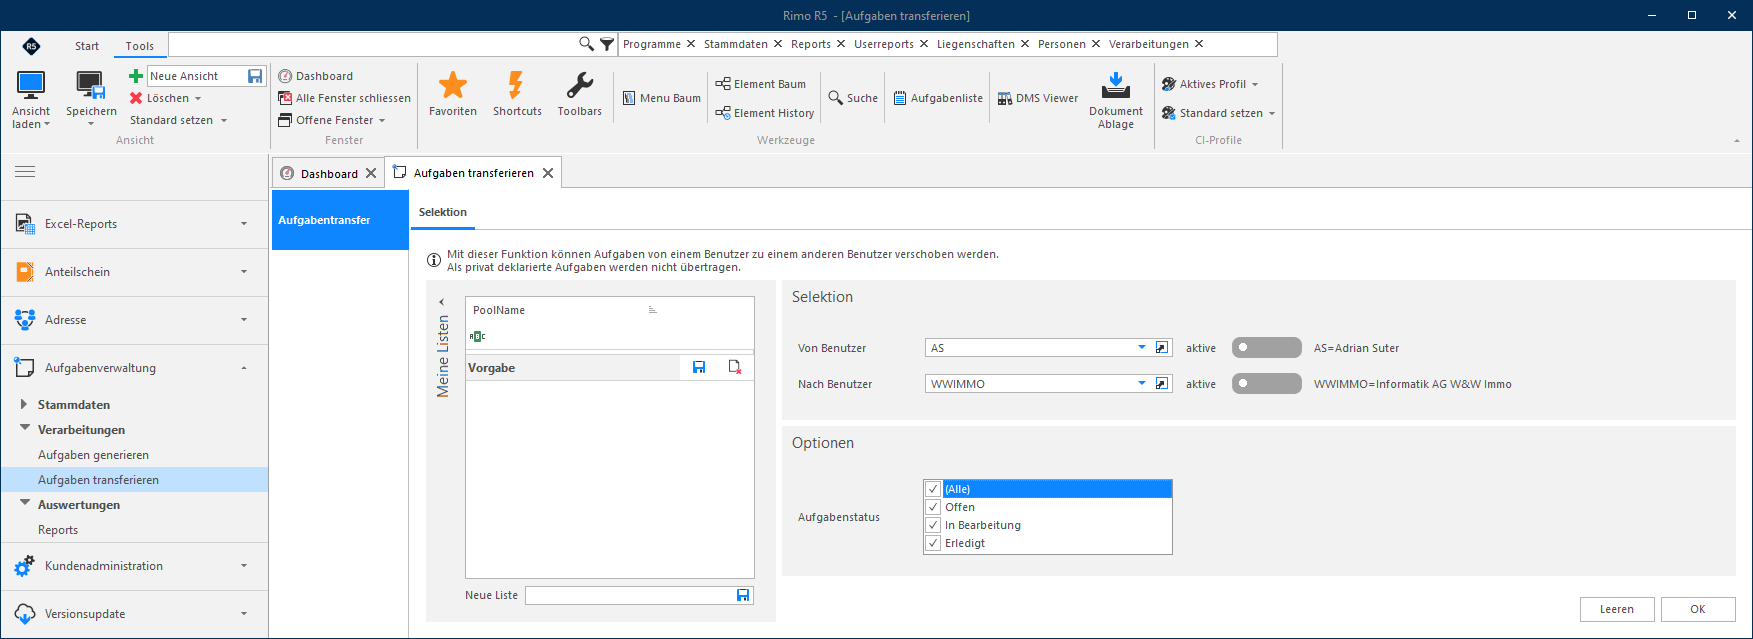Click the Ansicht laden monitor icon
The image size is (1753, 639).
click(31, 86)
